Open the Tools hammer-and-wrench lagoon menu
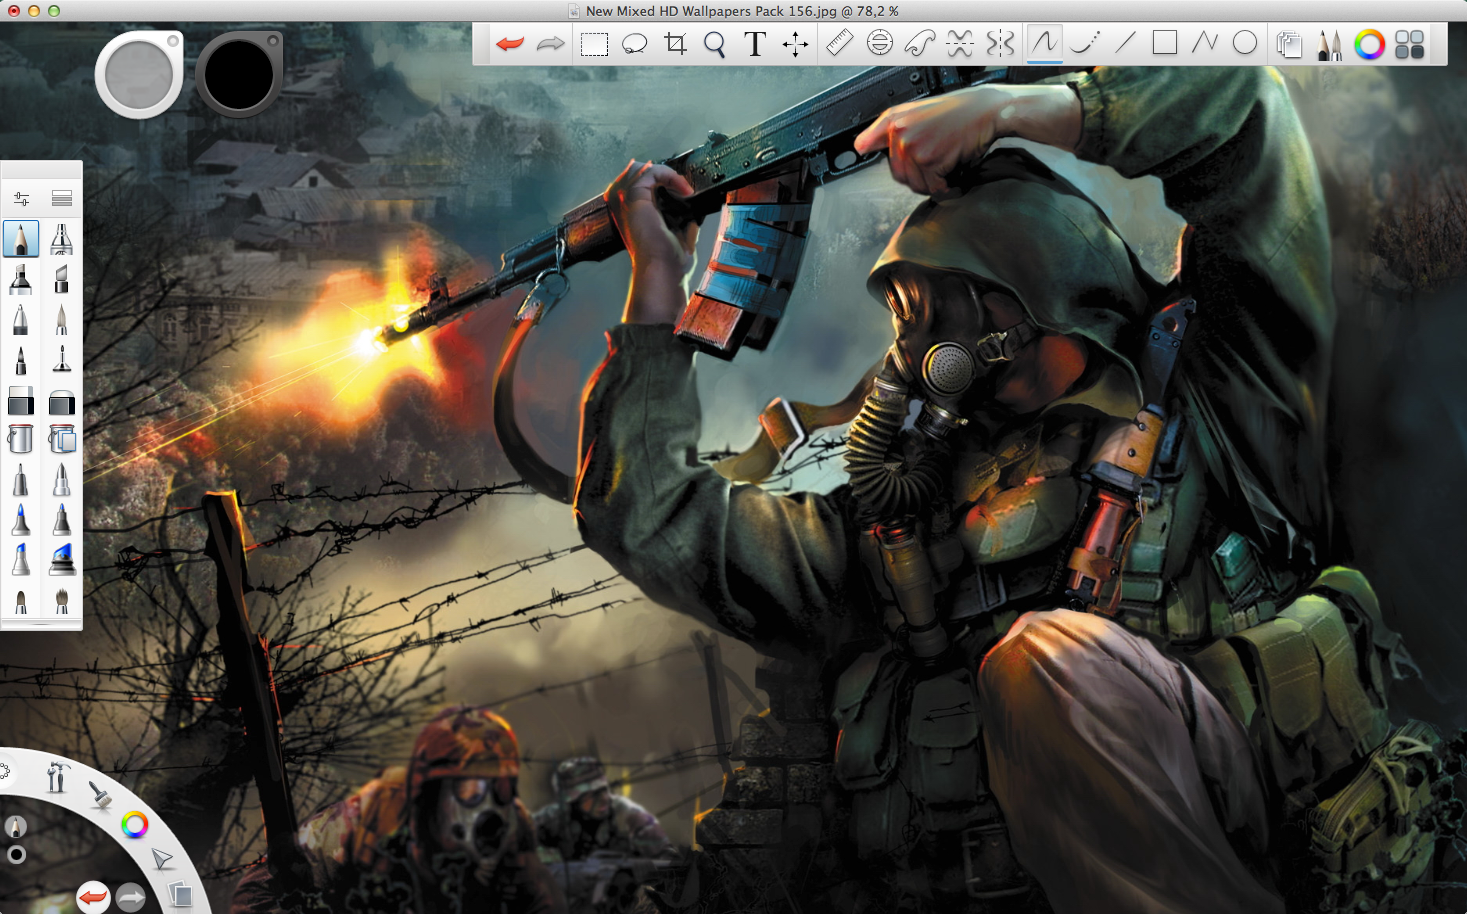1467x914 pixels. click(x=57, y=777)
